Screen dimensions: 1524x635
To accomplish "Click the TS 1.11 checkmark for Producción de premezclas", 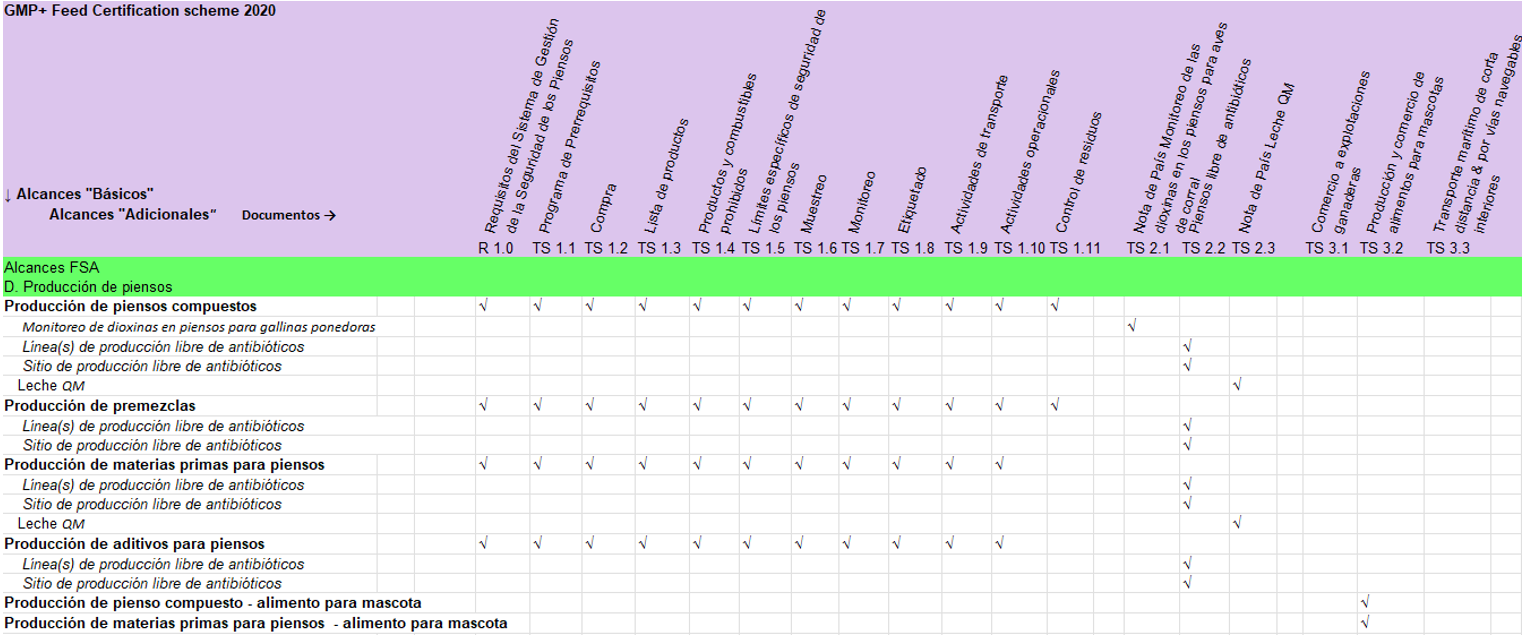I will (1054, 405).
